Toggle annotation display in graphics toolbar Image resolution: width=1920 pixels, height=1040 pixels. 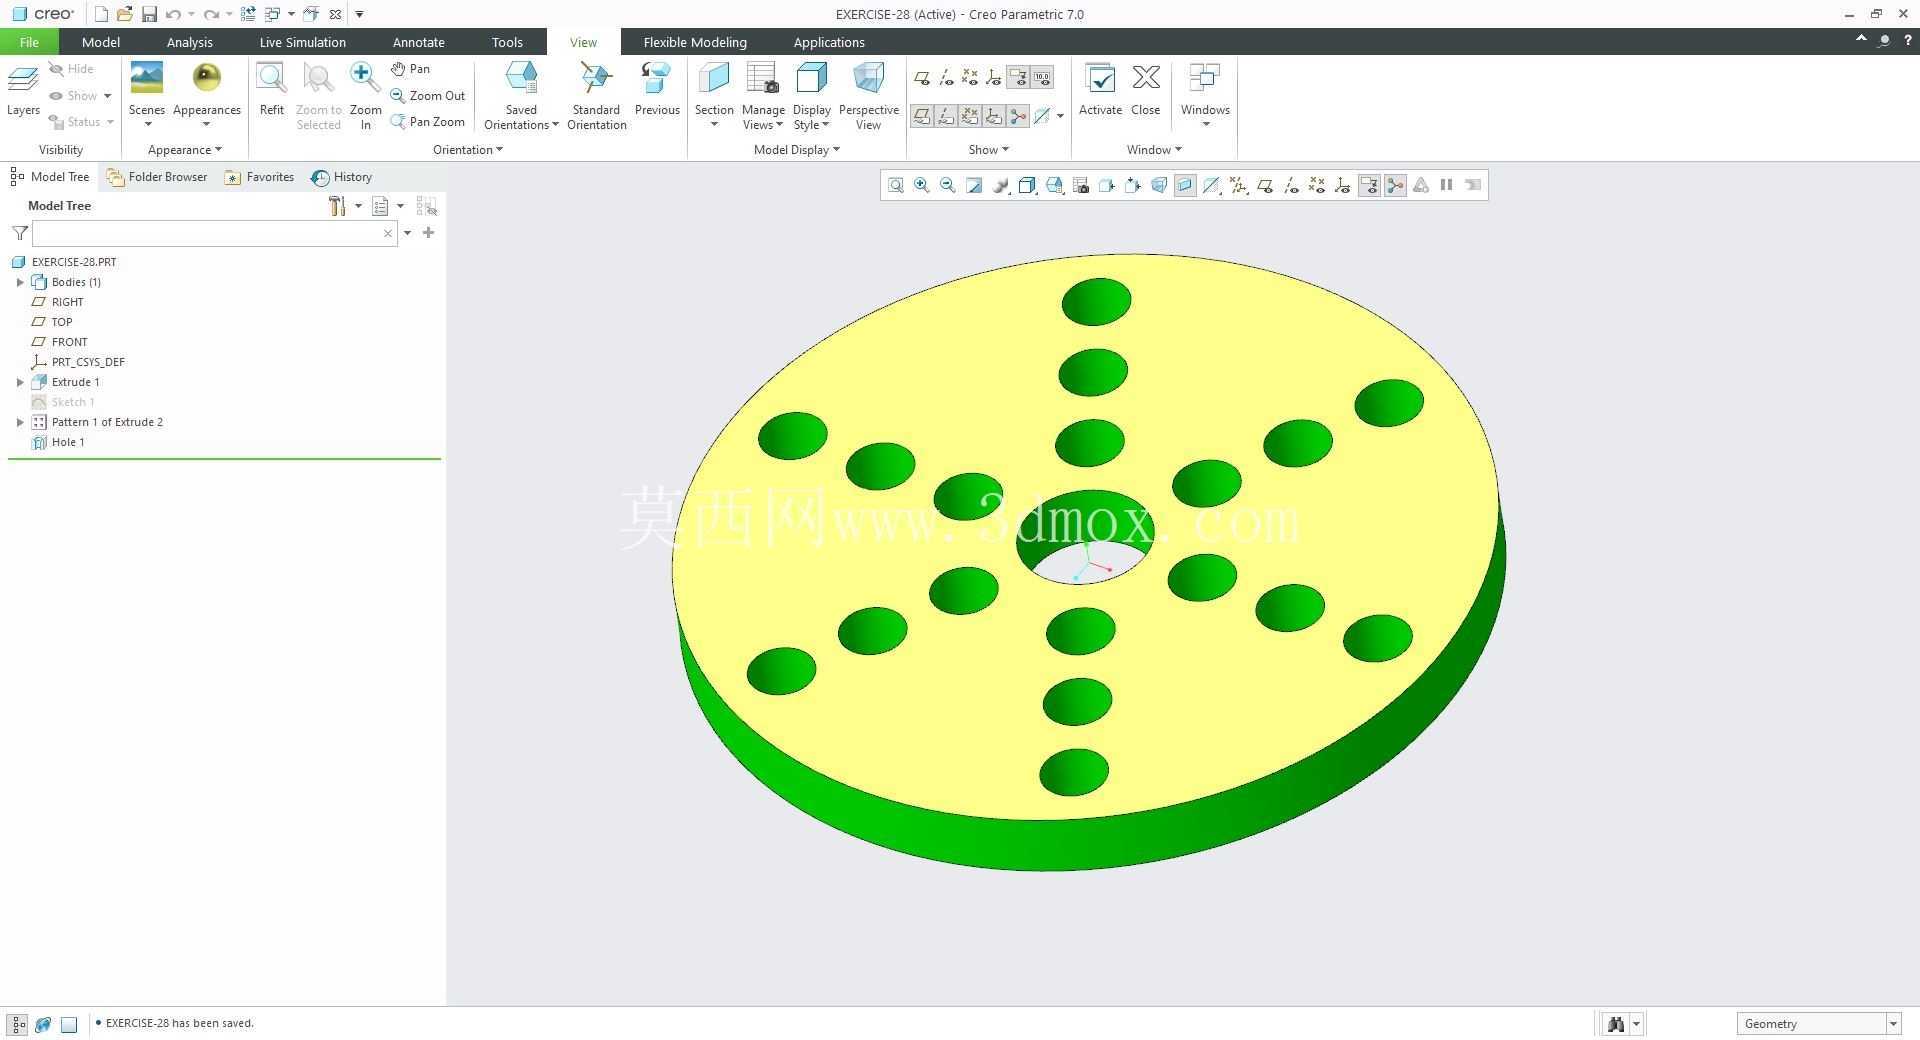[1369, 185]
